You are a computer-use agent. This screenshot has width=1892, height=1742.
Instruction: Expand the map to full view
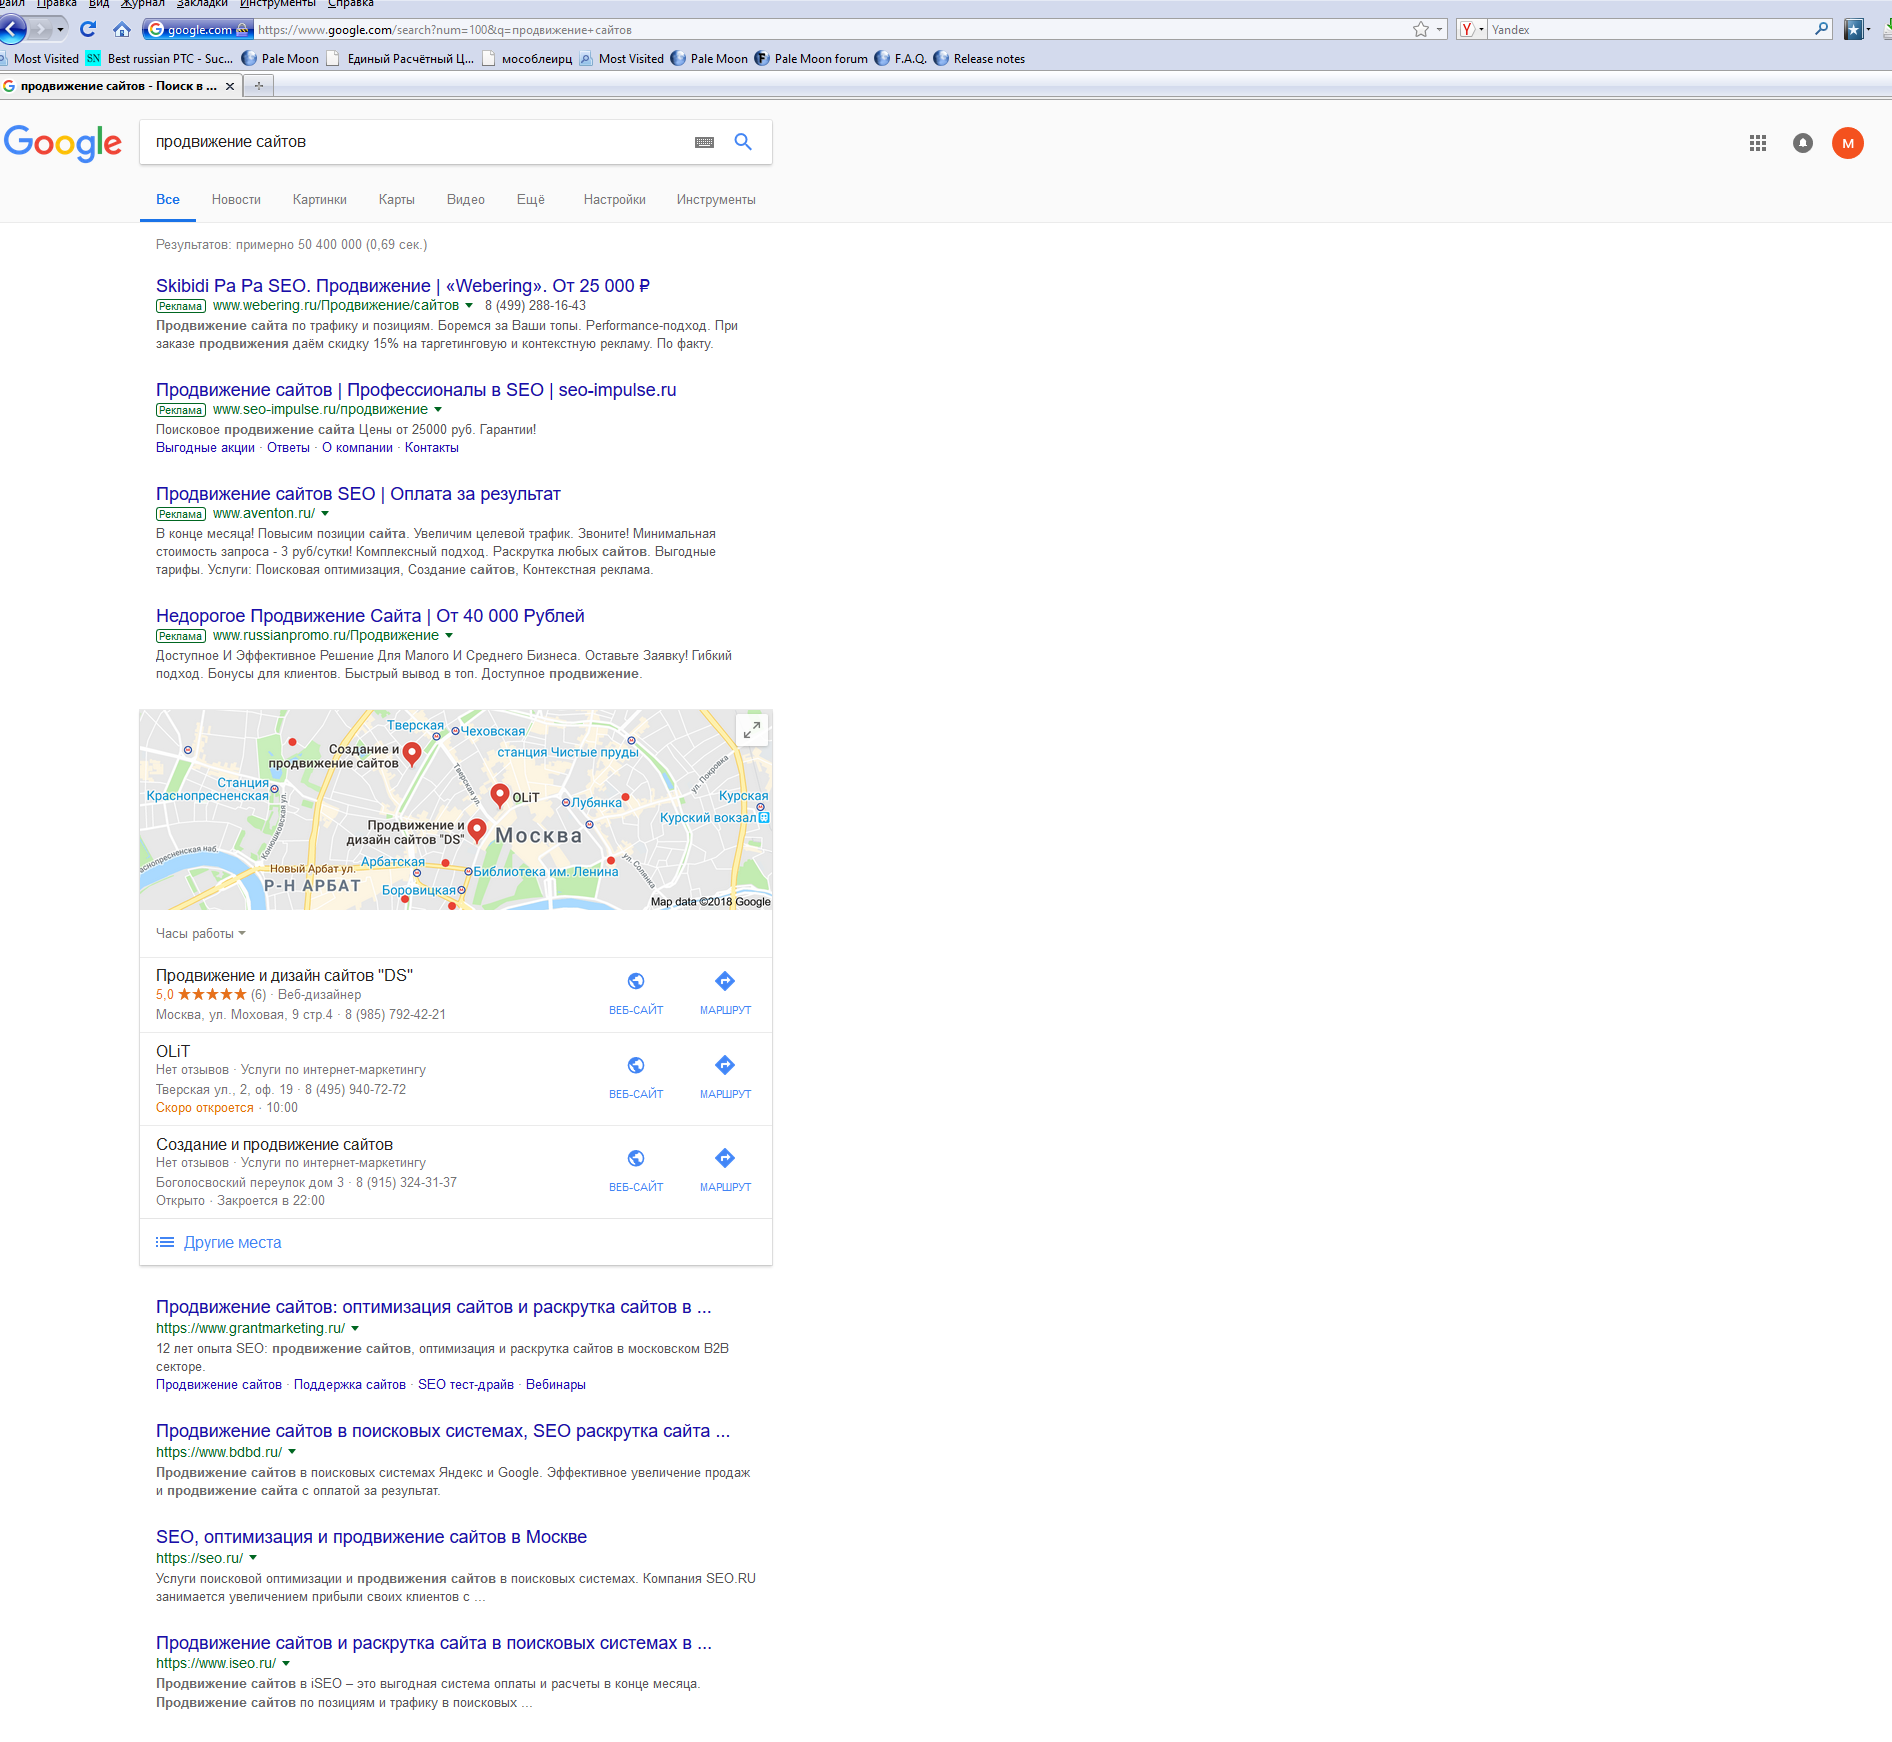(752, 730)
